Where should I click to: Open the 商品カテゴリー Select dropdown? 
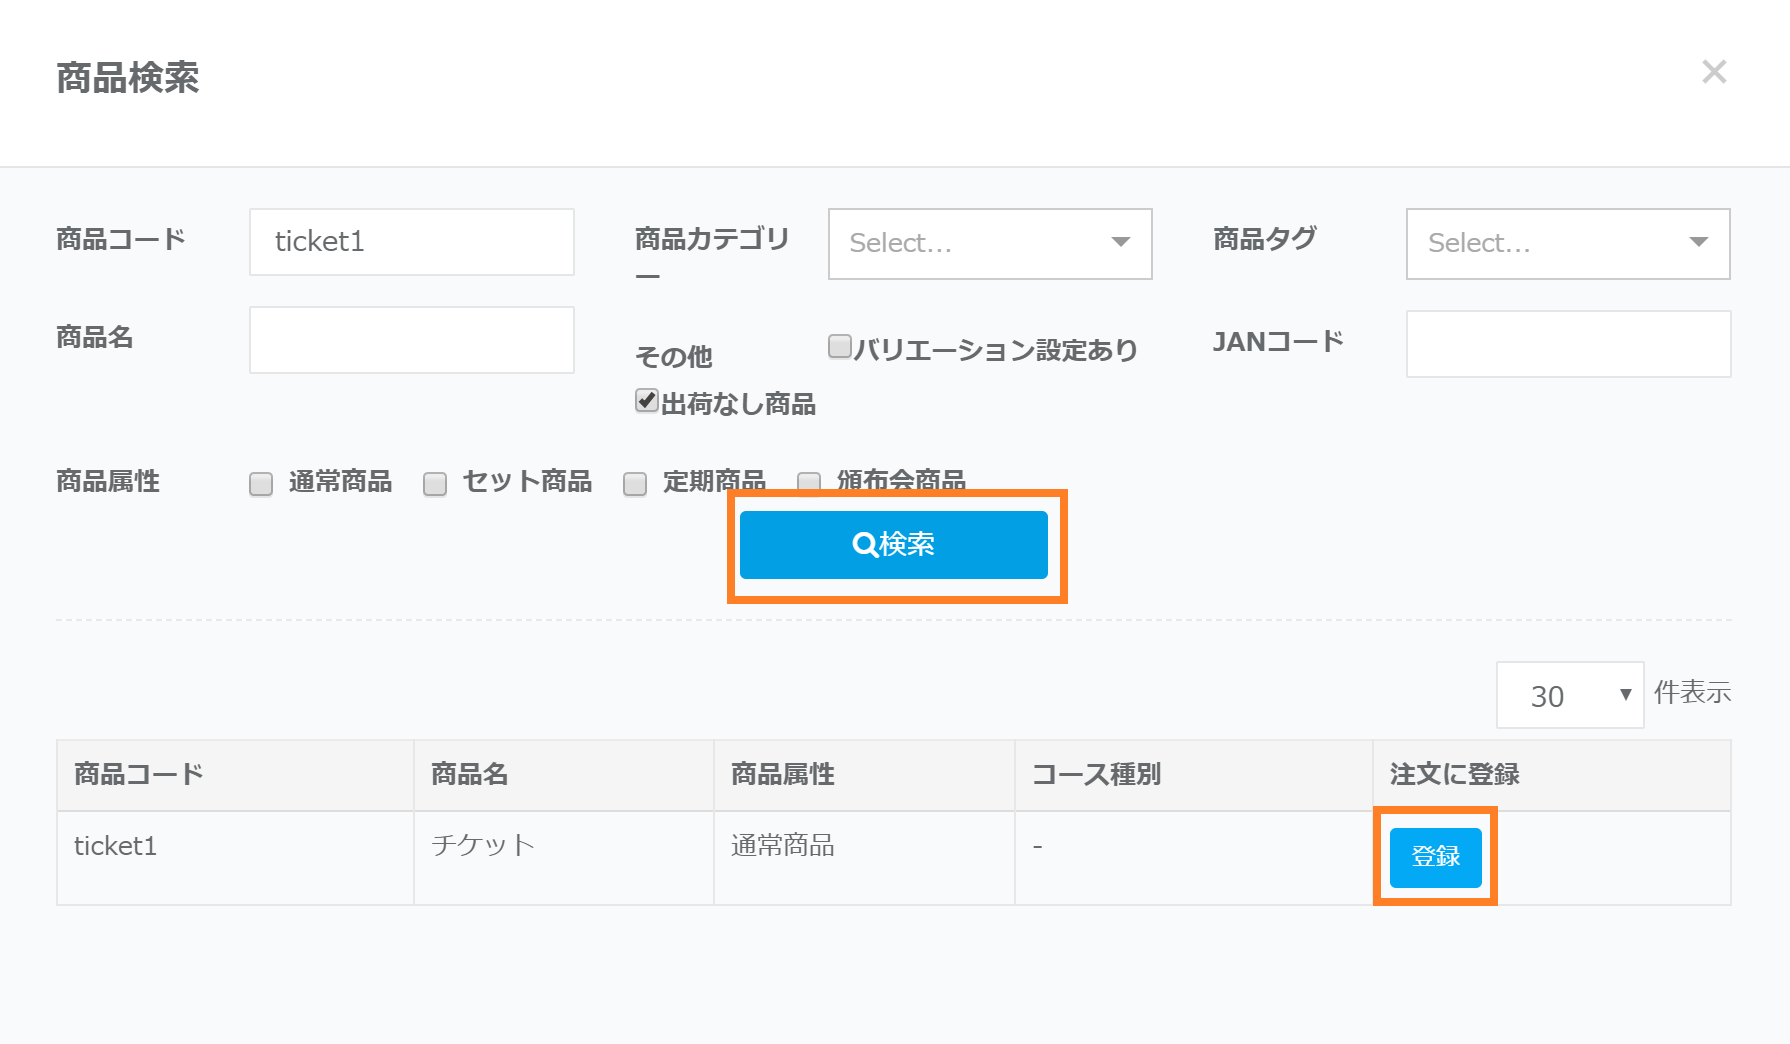click(x=989, y=243)
